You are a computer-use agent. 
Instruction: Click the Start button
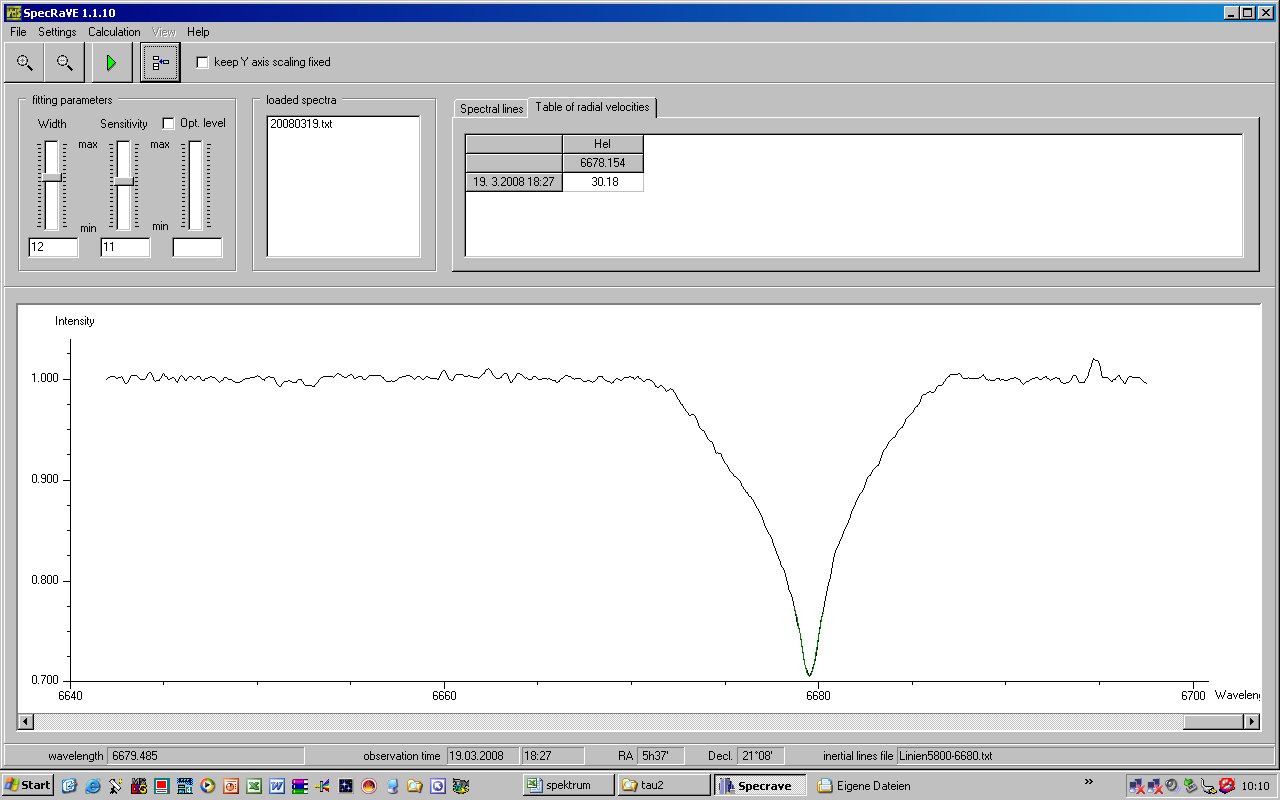pyautogui.click(x=28, y=785)
